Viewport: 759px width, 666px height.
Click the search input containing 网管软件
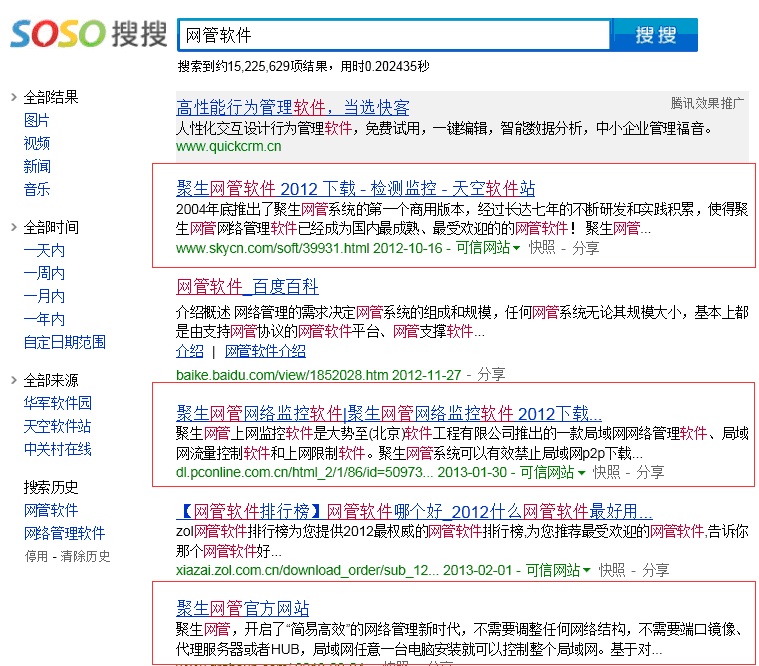pos(395,35)
